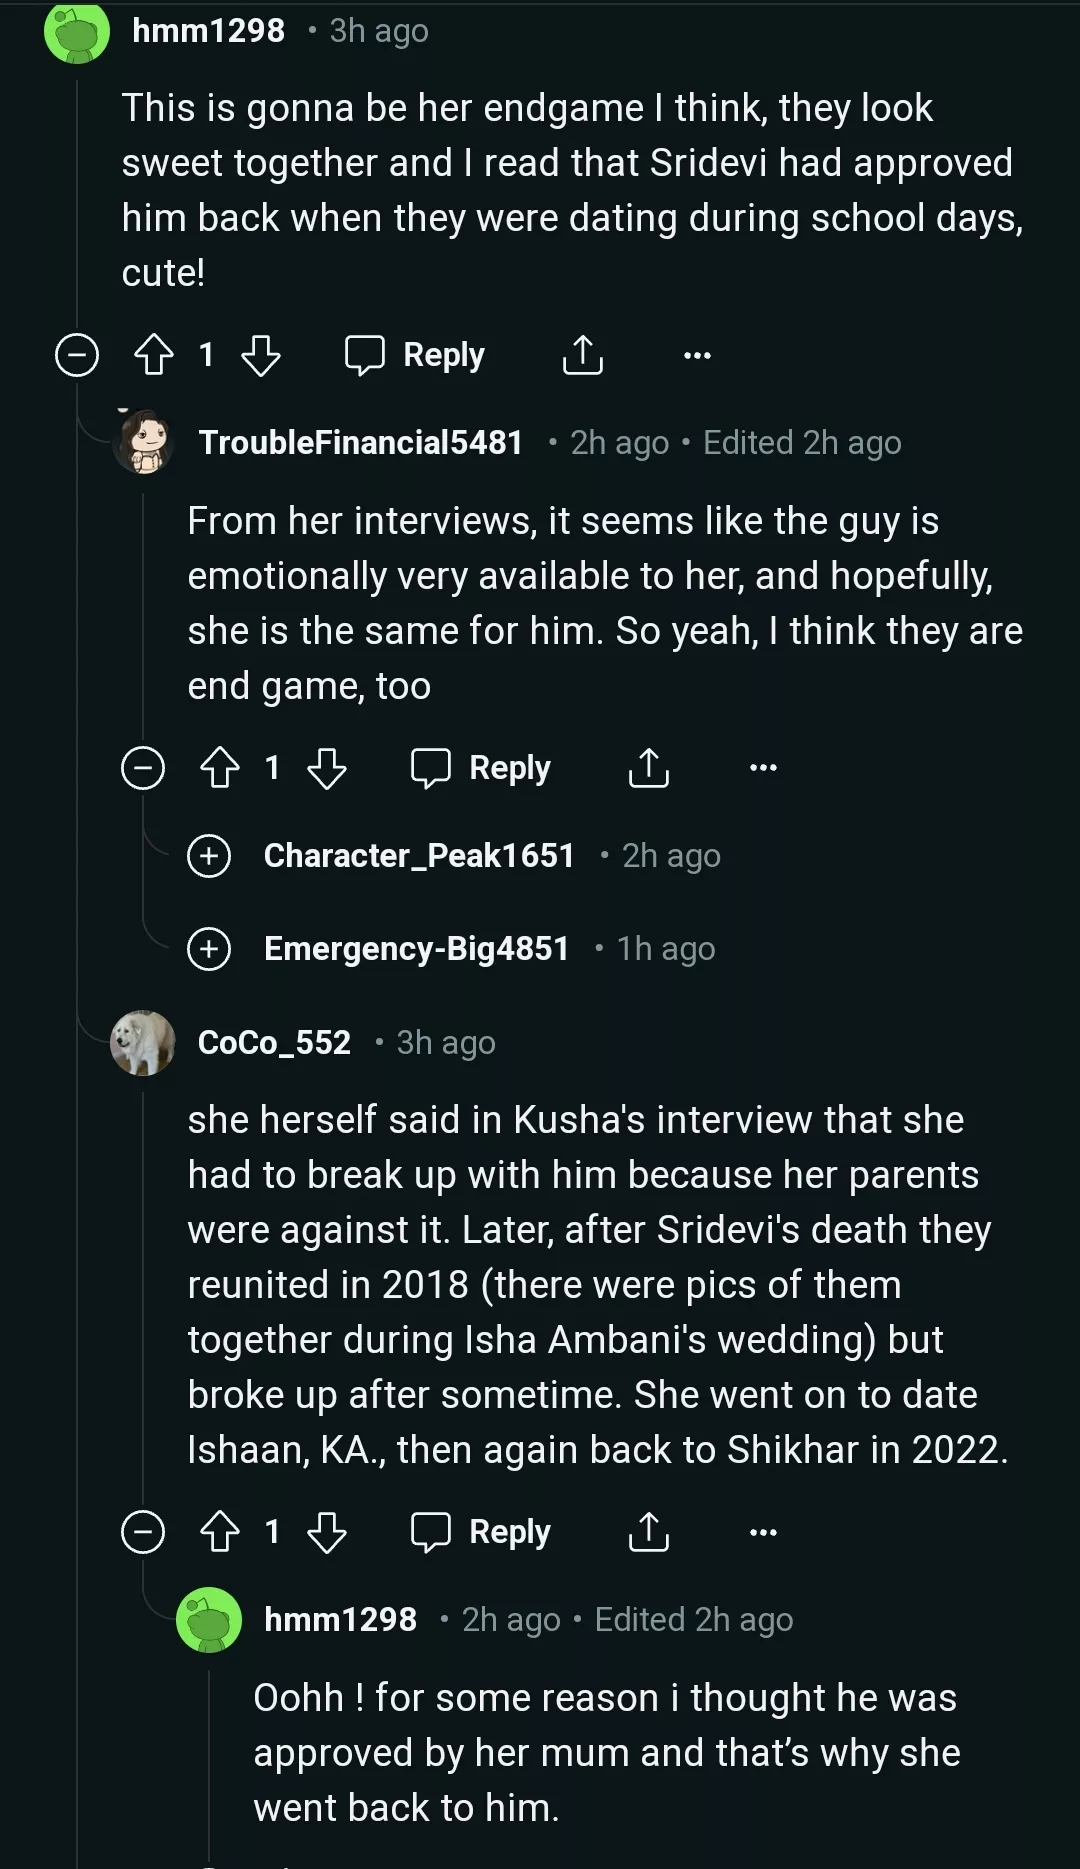Downvote TroubleFinancial5481's comment
This screenshot has height=1869, width=1080.
pos(327,768)
